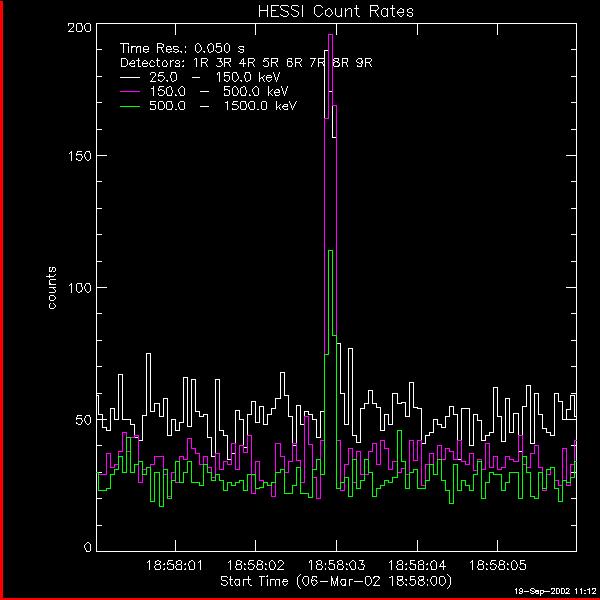Image resolution: width=600 pixels, height=600 pixels.
Task: Select the "150.0 – 500.0 keV" legend label
Action: [218, 92]
